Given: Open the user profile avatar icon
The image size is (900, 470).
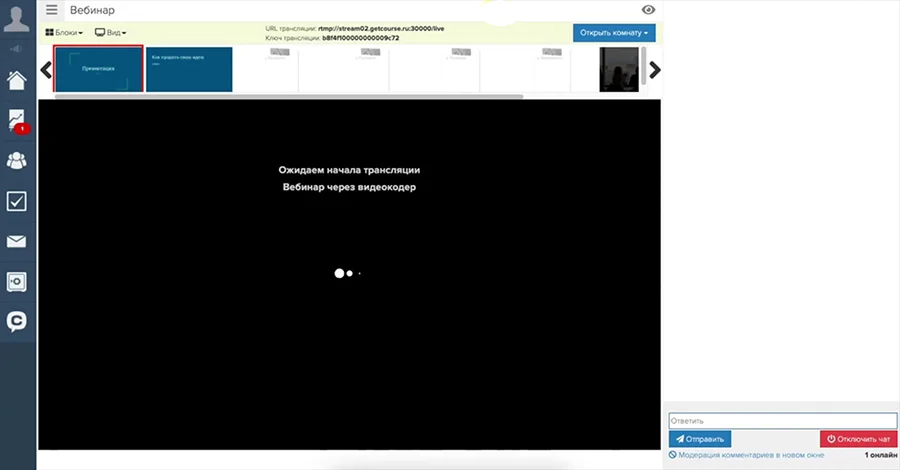Looking at the screenshot, I should coord(16,18).
